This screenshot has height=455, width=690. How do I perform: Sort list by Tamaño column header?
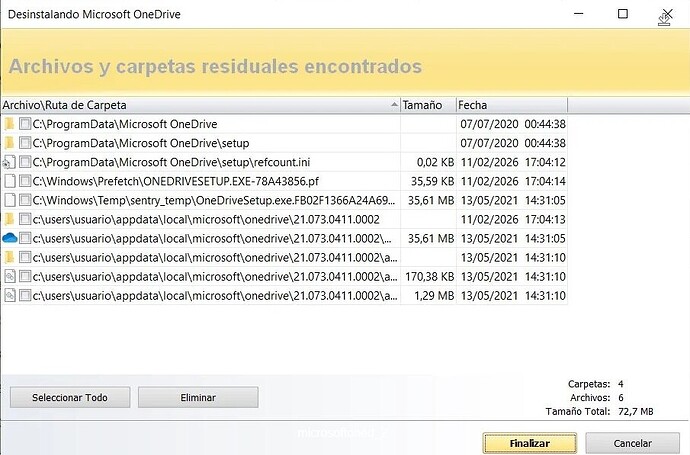(428, 105)
